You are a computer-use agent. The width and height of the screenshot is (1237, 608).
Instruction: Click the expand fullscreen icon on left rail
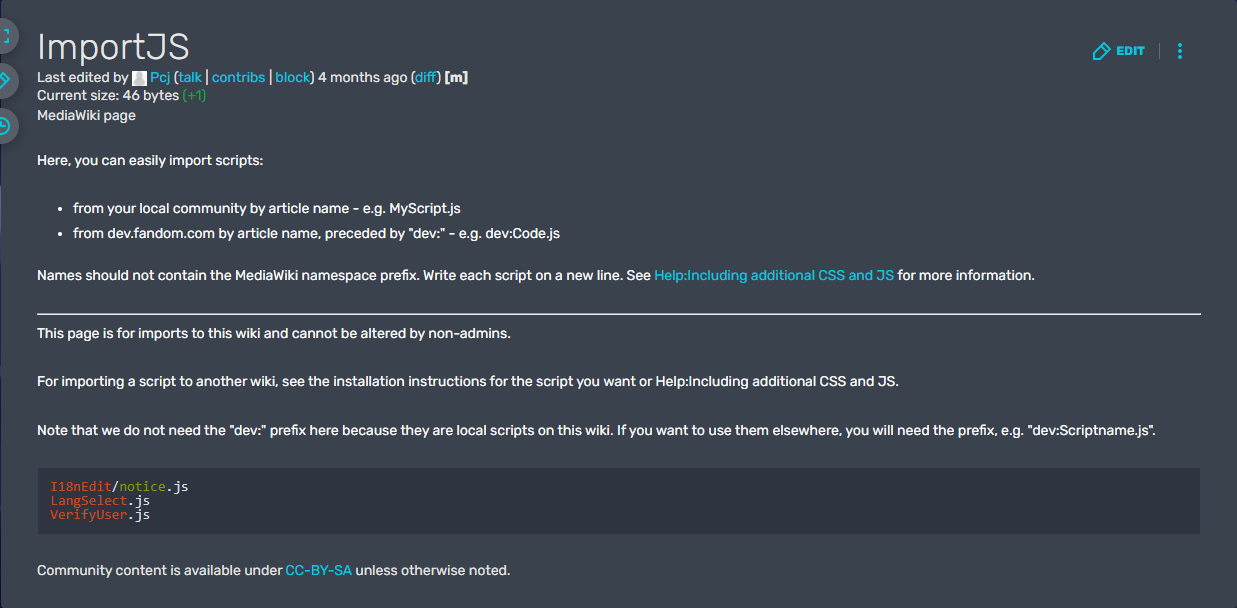(x=5, y=36)
